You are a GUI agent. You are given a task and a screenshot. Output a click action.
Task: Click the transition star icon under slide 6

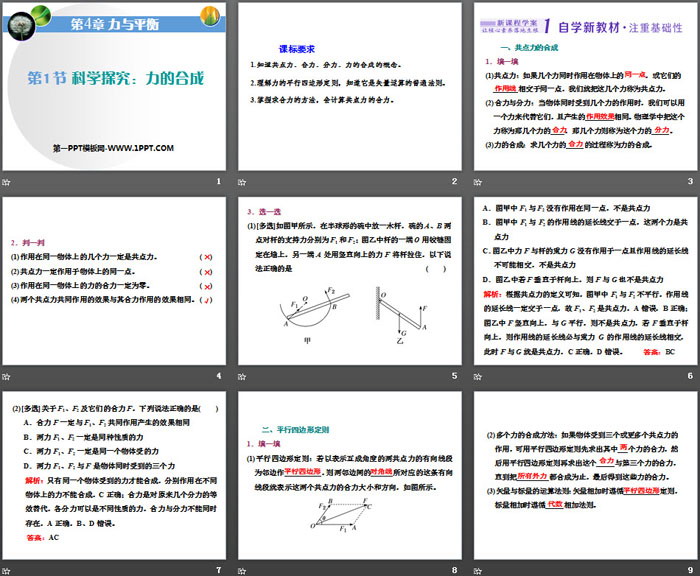click(x=475, y=376)
